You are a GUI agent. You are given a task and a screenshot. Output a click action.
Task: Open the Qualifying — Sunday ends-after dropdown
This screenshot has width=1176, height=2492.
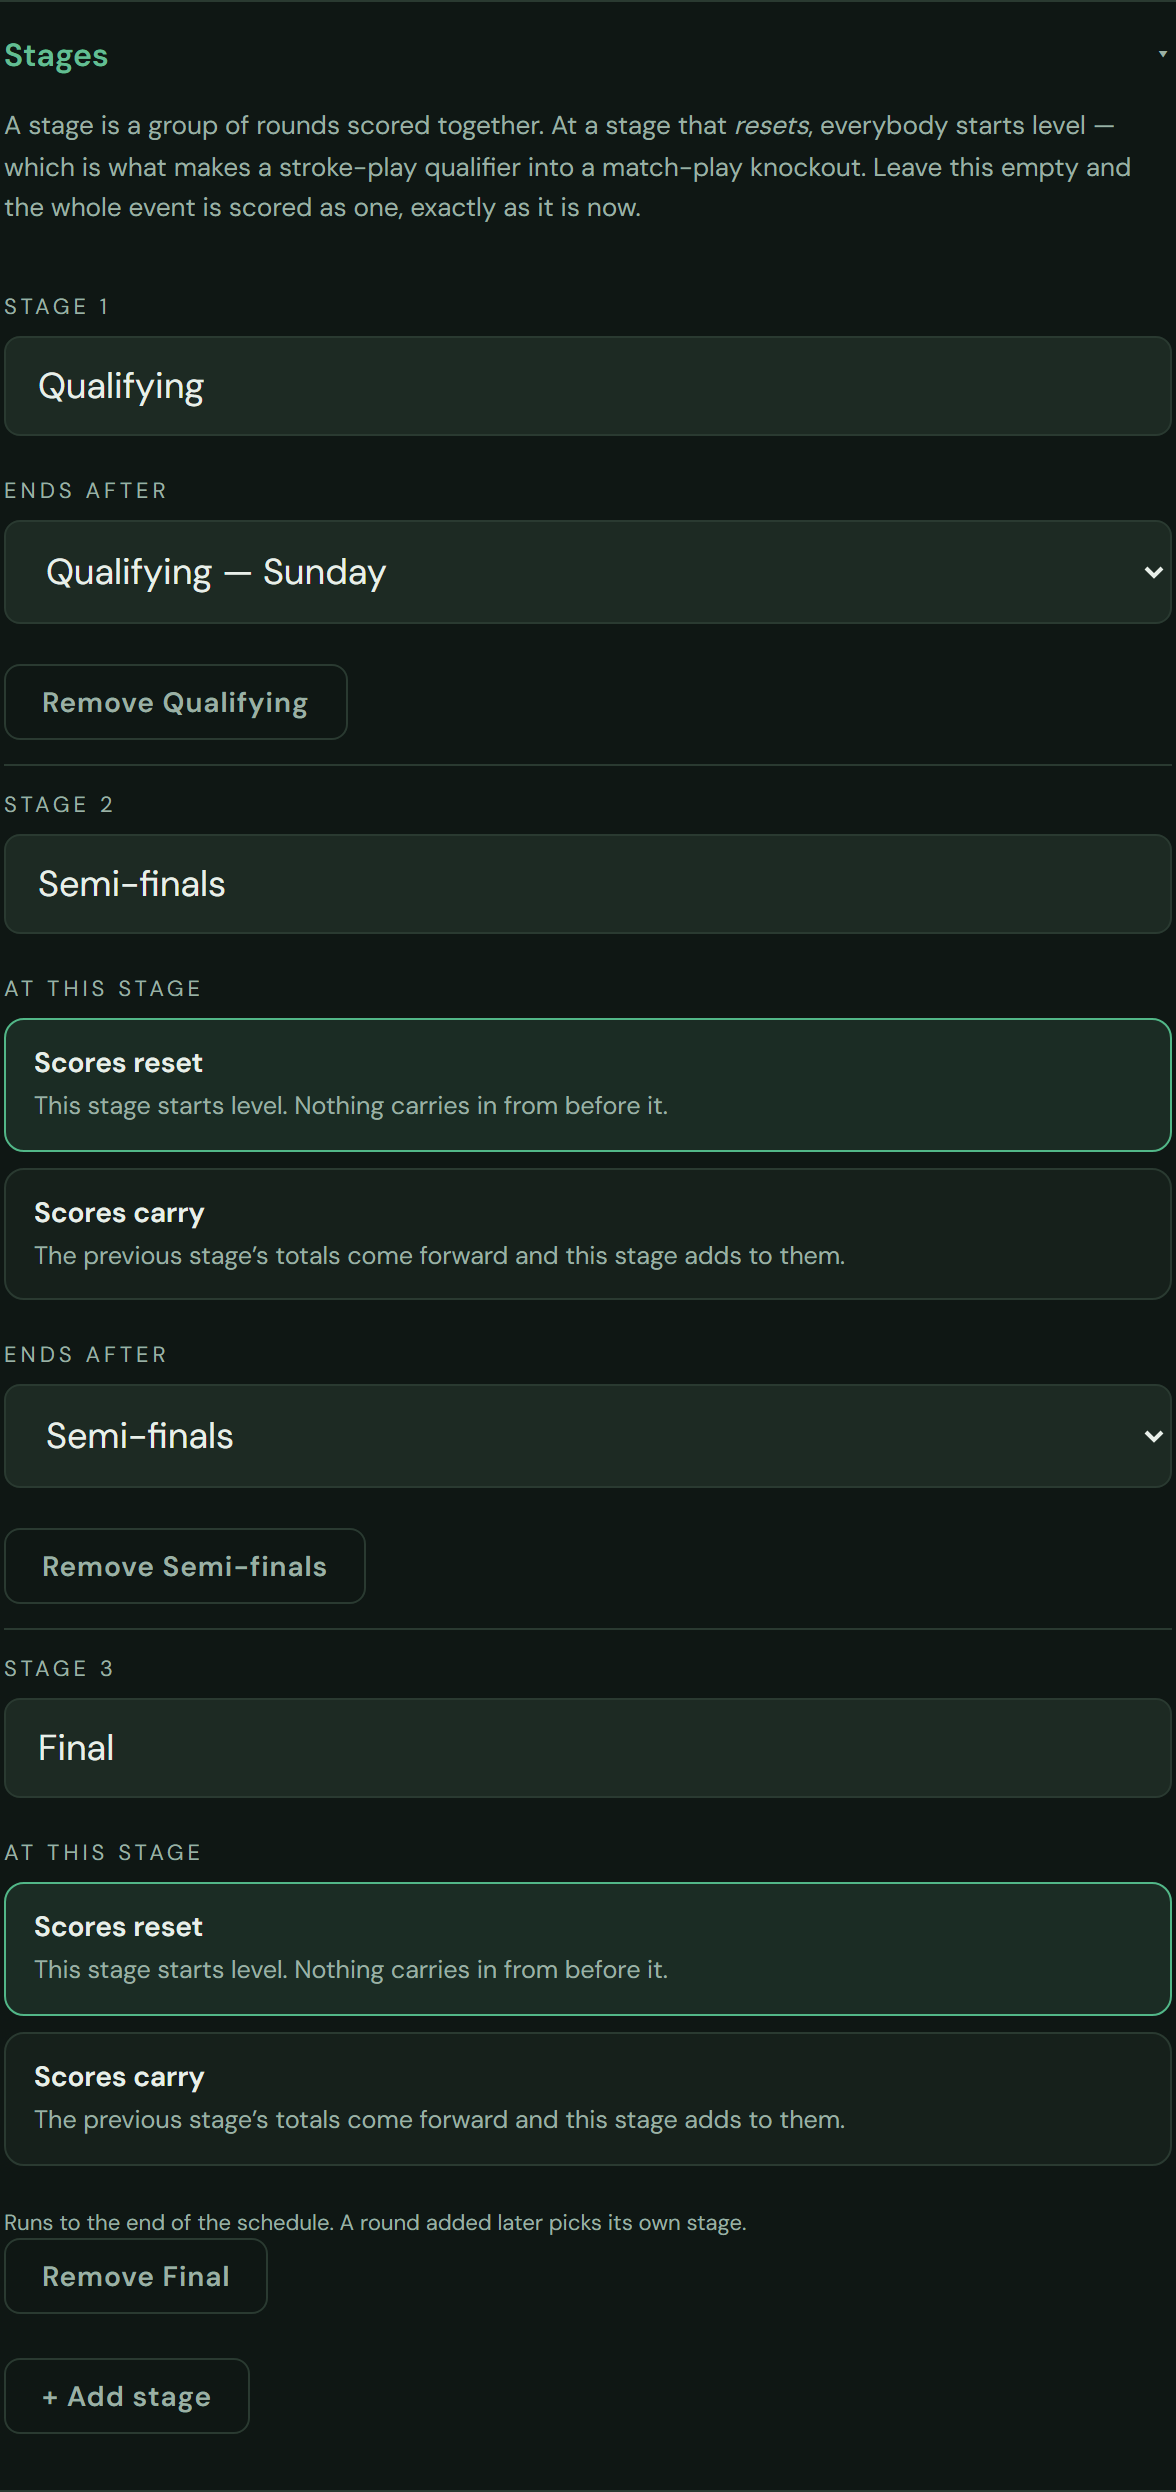click(x=588, y=572)
